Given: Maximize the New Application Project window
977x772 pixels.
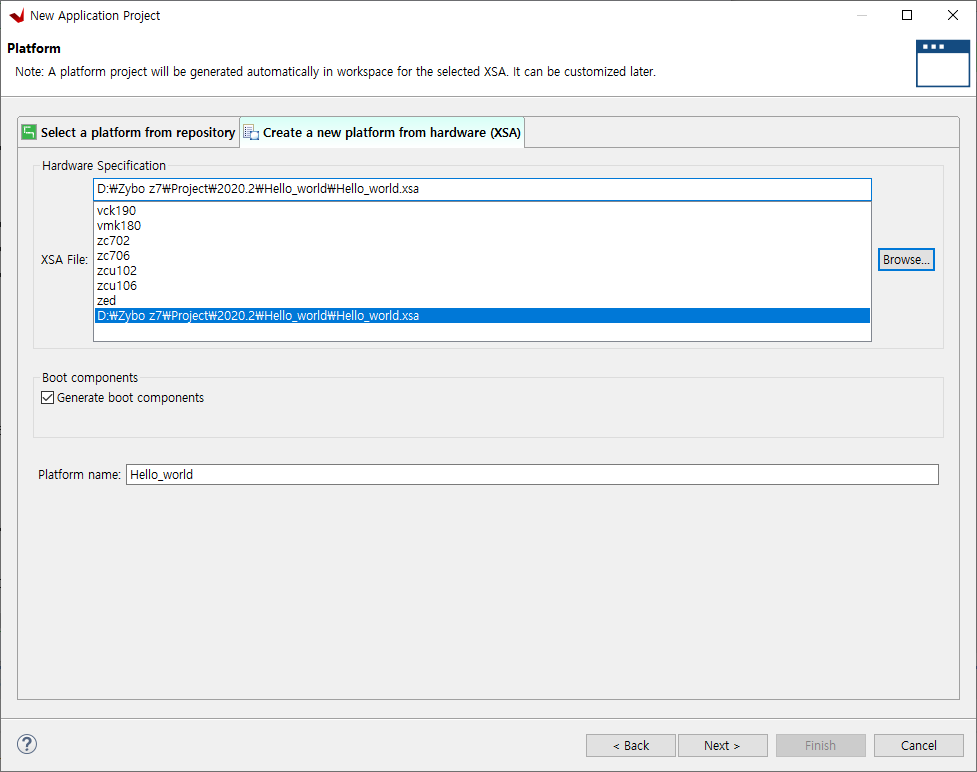Looking at the screenshot, I should pos(907,15).
